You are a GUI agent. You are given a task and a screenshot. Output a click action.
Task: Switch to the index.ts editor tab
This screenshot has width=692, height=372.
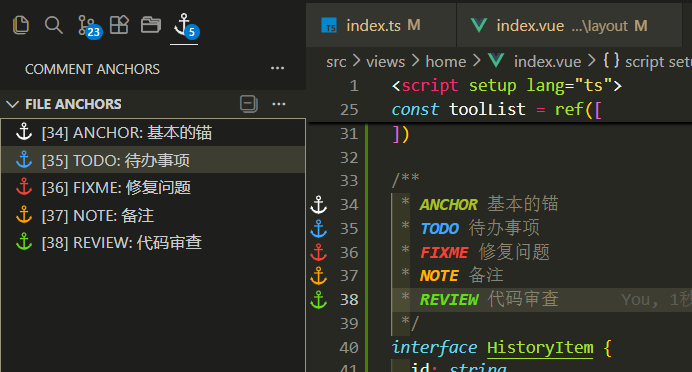pos(381,26)
